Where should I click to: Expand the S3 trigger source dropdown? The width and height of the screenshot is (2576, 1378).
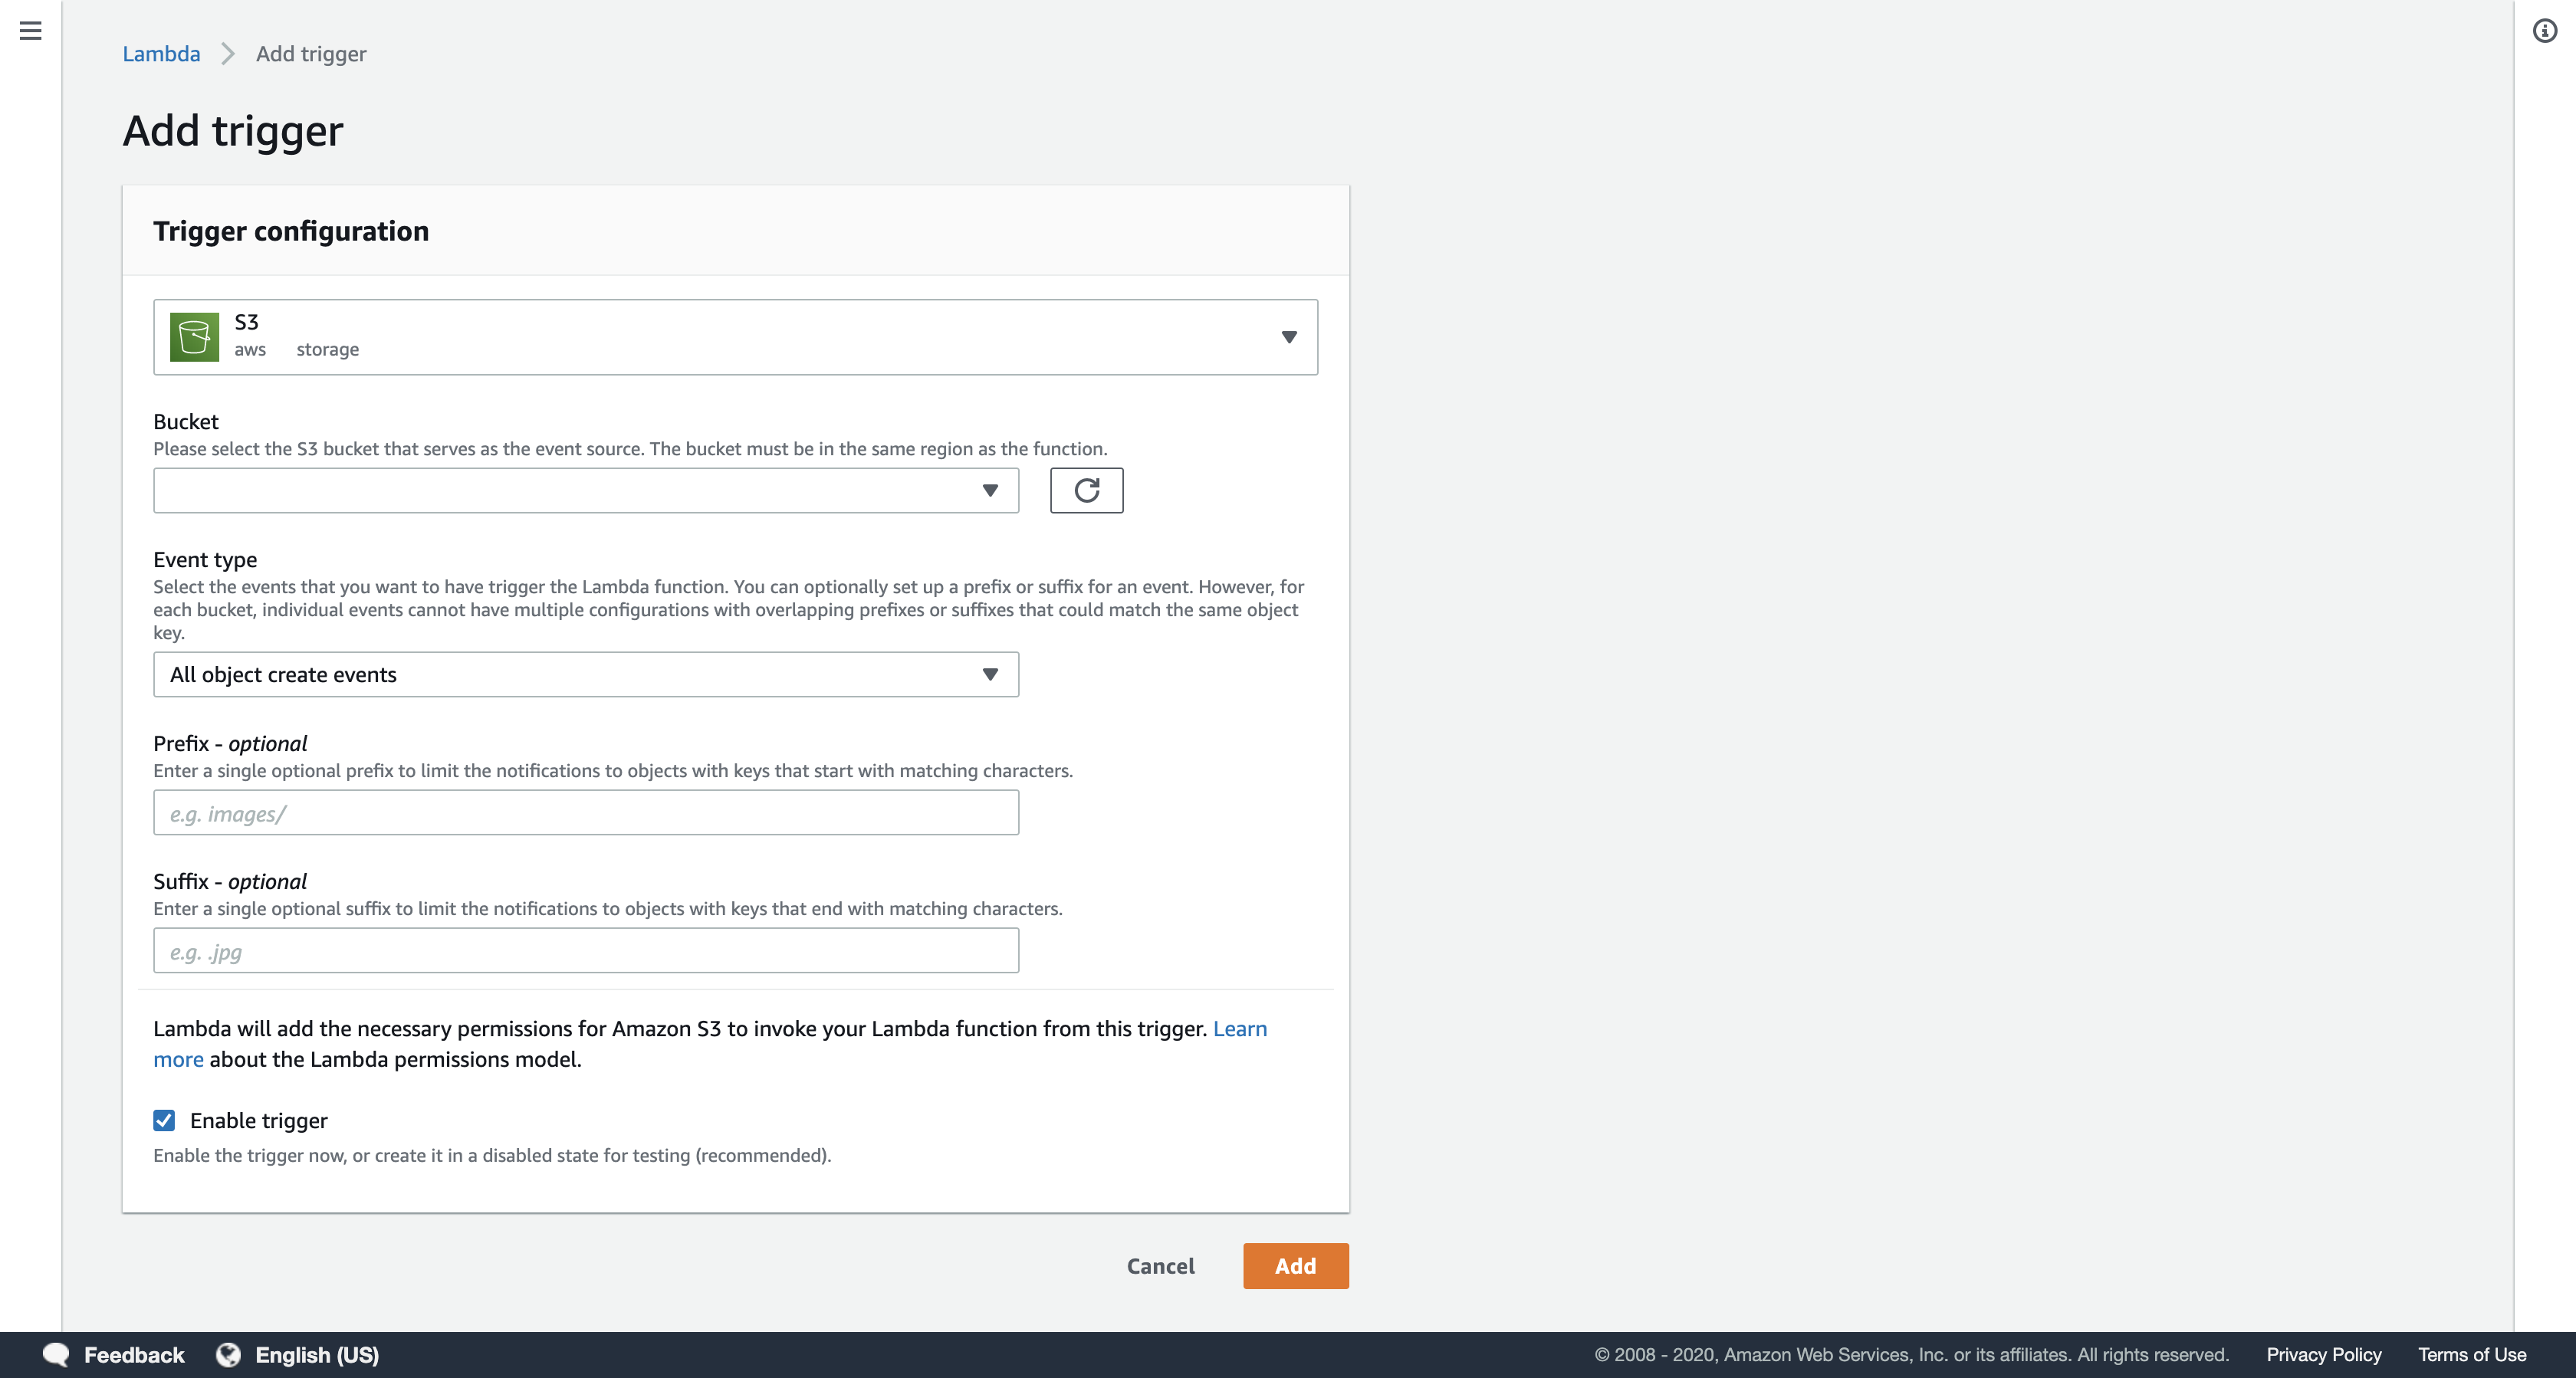coord(1288,337)
